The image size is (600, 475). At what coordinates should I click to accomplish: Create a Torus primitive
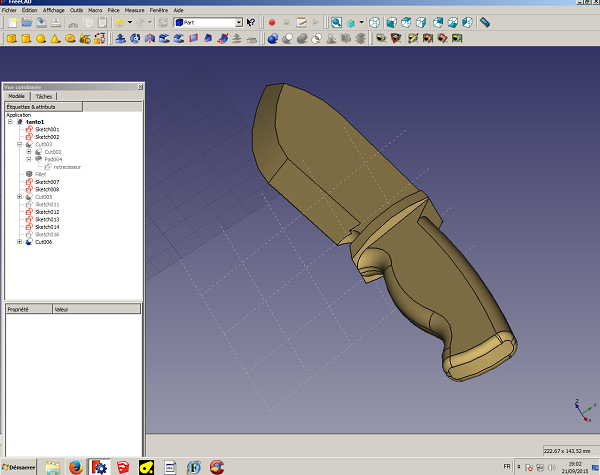click(70, 38)
